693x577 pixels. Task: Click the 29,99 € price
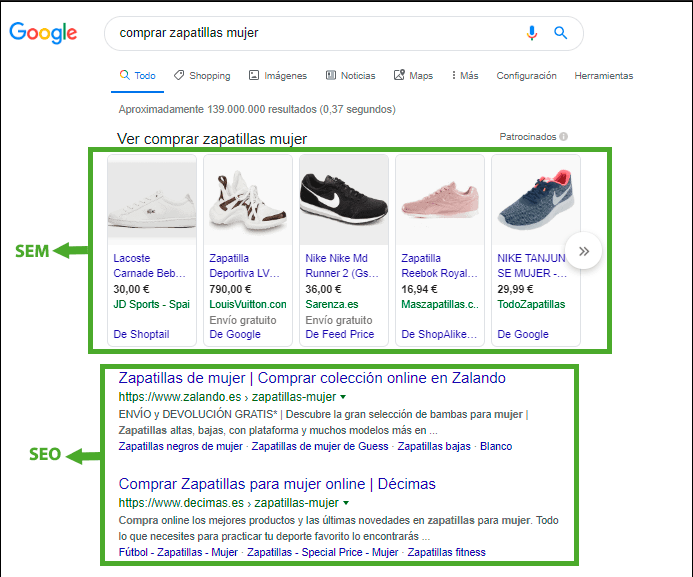[x=515, y=289]
